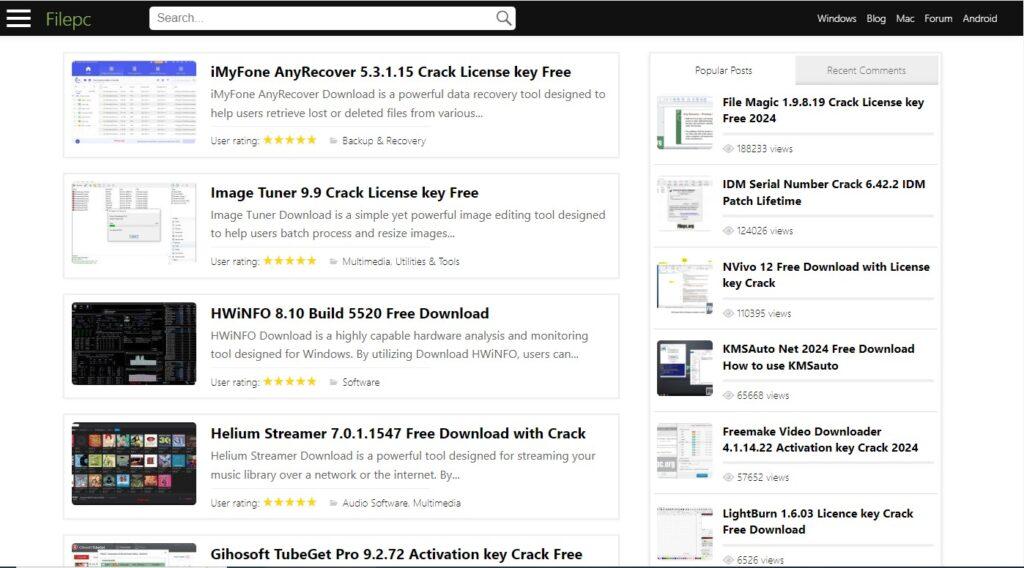
Task: Open the Forum link in header
Action: [x=938, y=19]
